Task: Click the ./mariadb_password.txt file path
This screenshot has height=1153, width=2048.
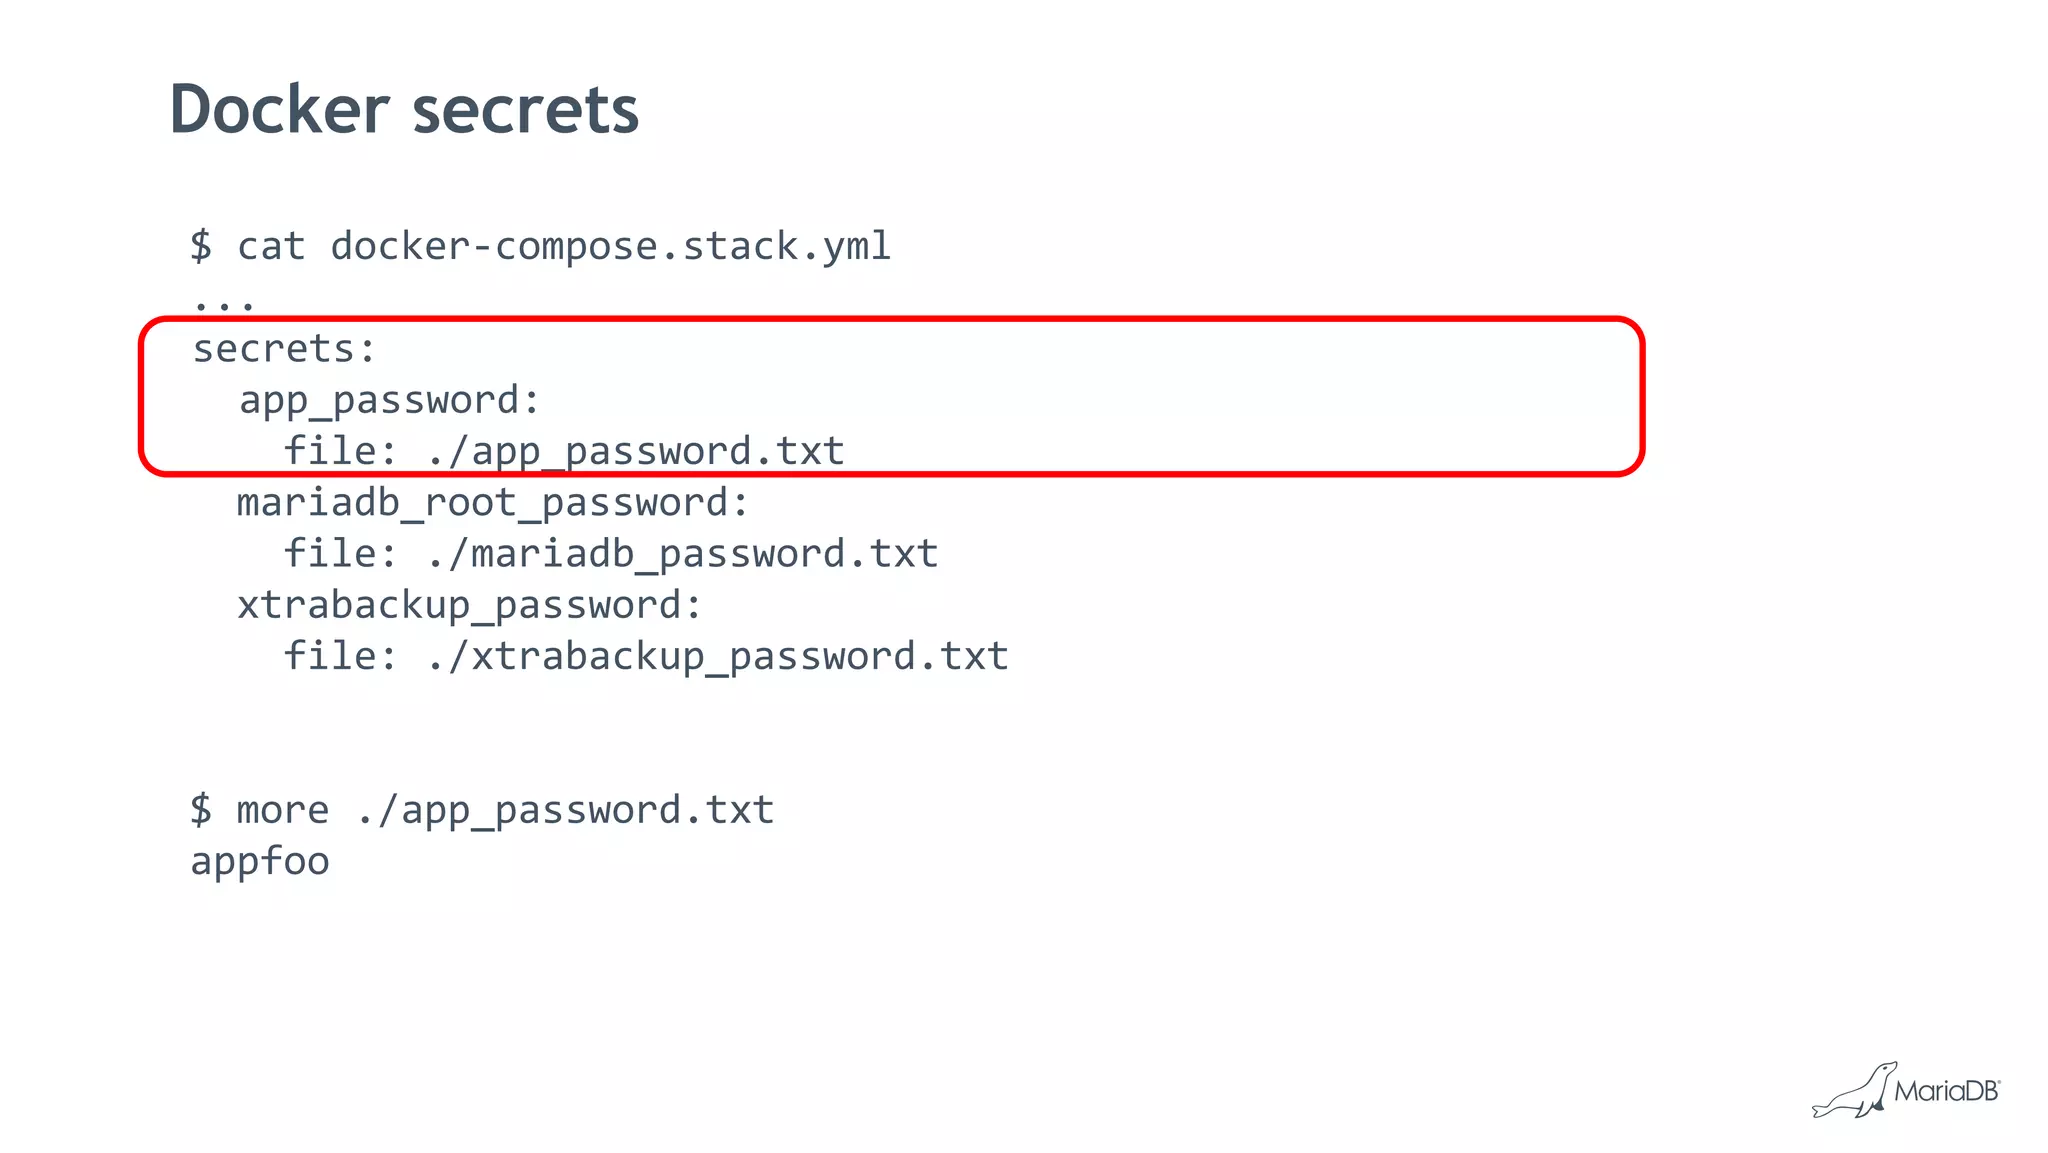Action: click(683, 554)
